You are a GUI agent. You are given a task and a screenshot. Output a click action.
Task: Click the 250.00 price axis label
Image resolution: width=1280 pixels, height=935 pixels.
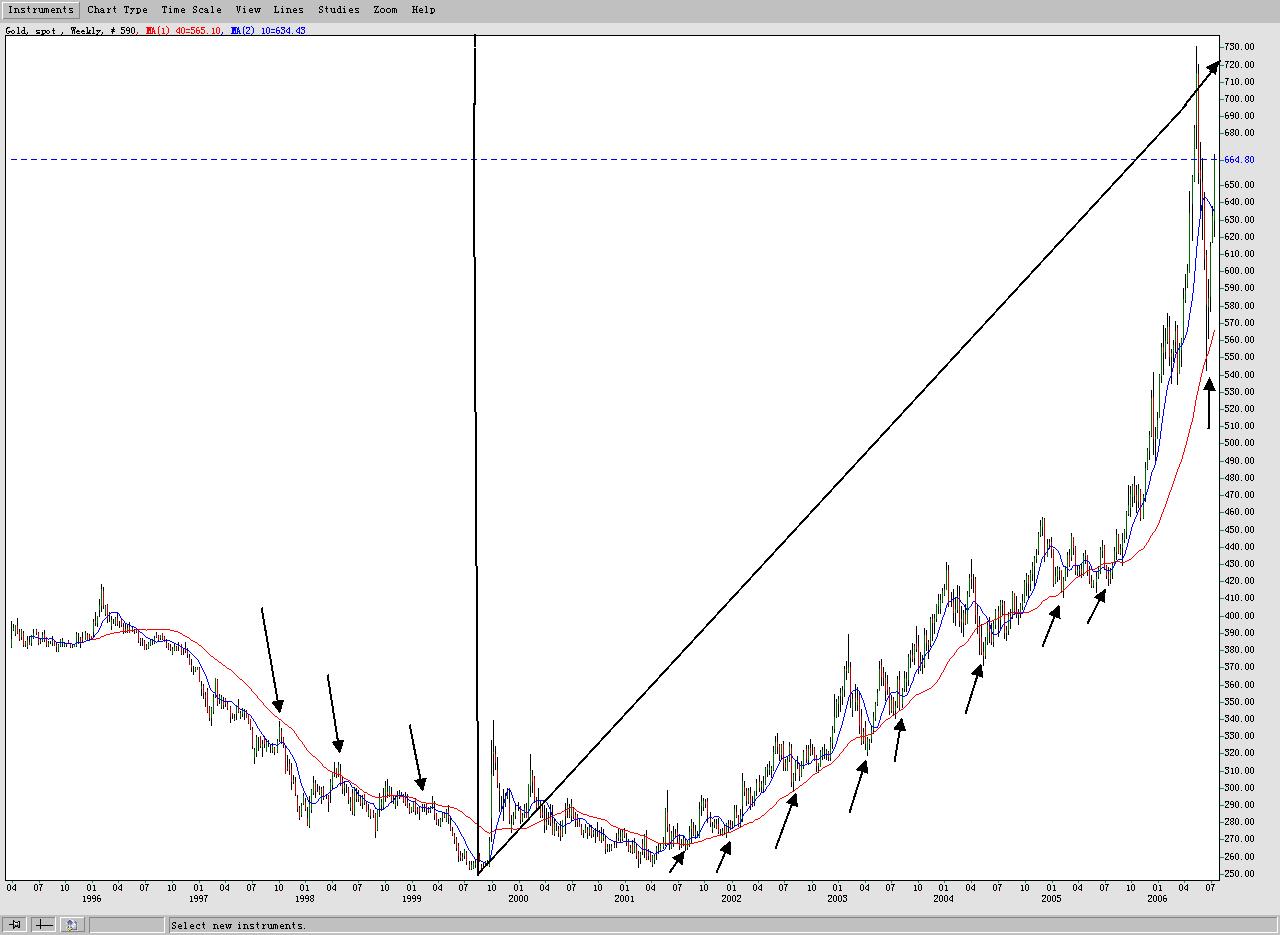pos(1240,874)
